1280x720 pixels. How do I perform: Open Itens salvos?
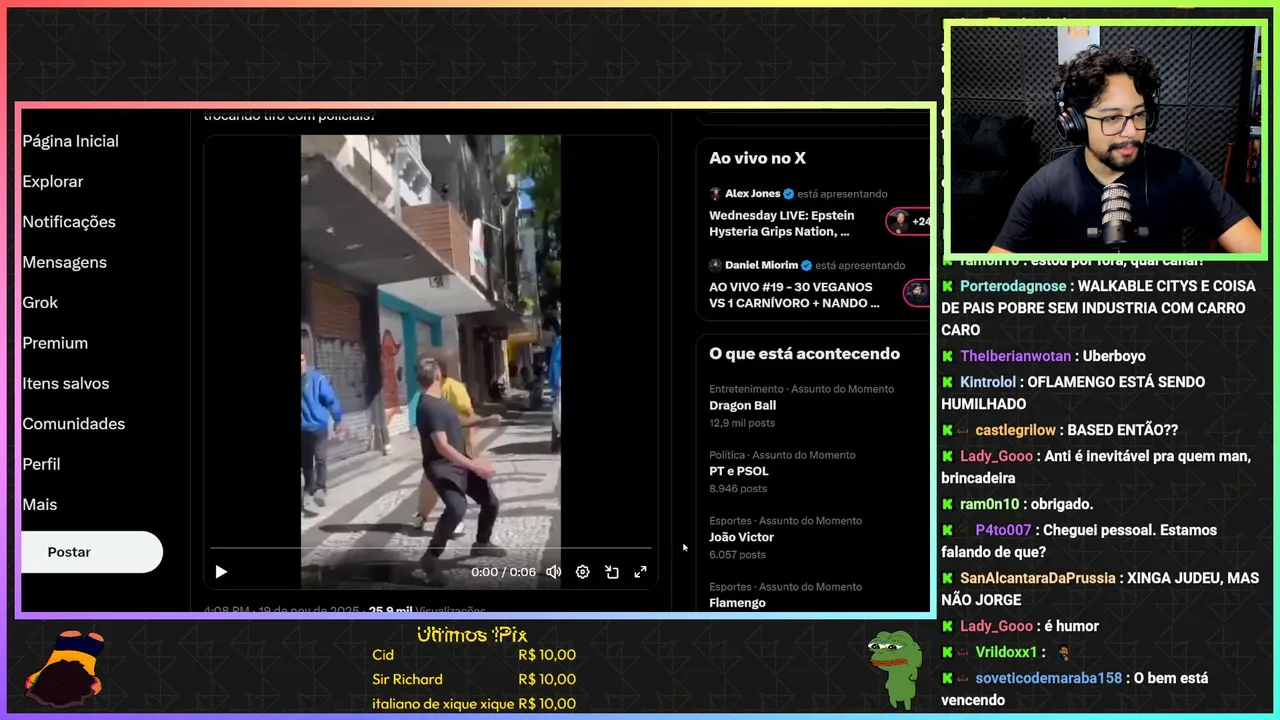pos(66,383)
